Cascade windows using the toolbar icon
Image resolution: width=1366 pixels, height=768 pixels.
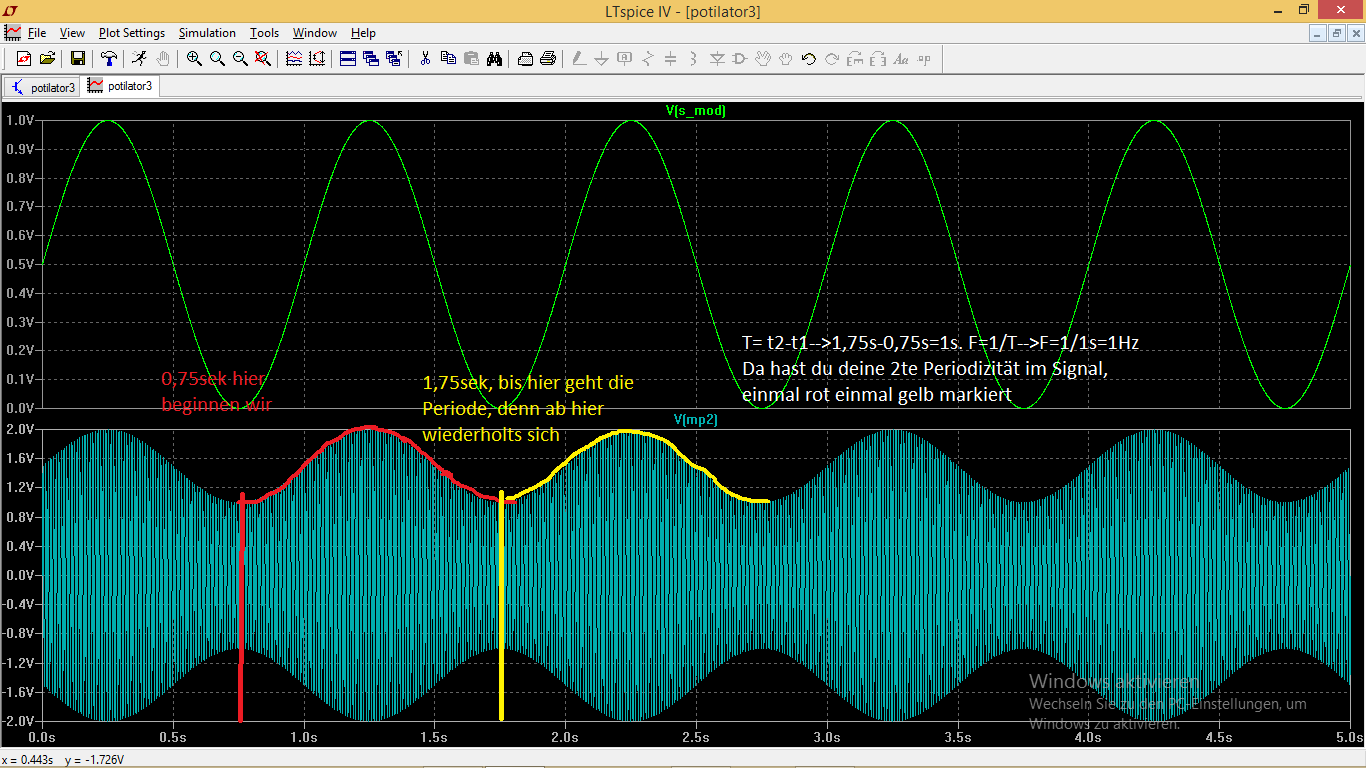click(x=371, y=59)
